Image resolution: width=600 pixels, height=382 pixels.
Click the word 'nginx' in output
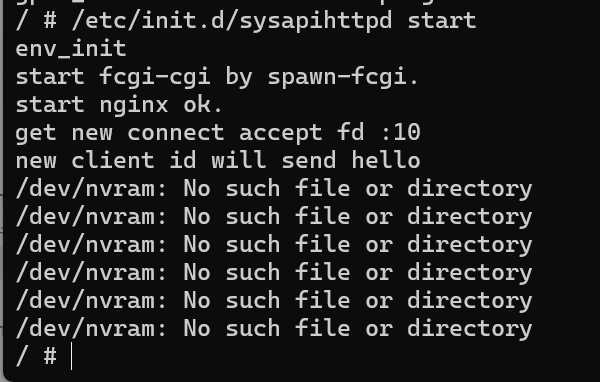coord(134,105)
